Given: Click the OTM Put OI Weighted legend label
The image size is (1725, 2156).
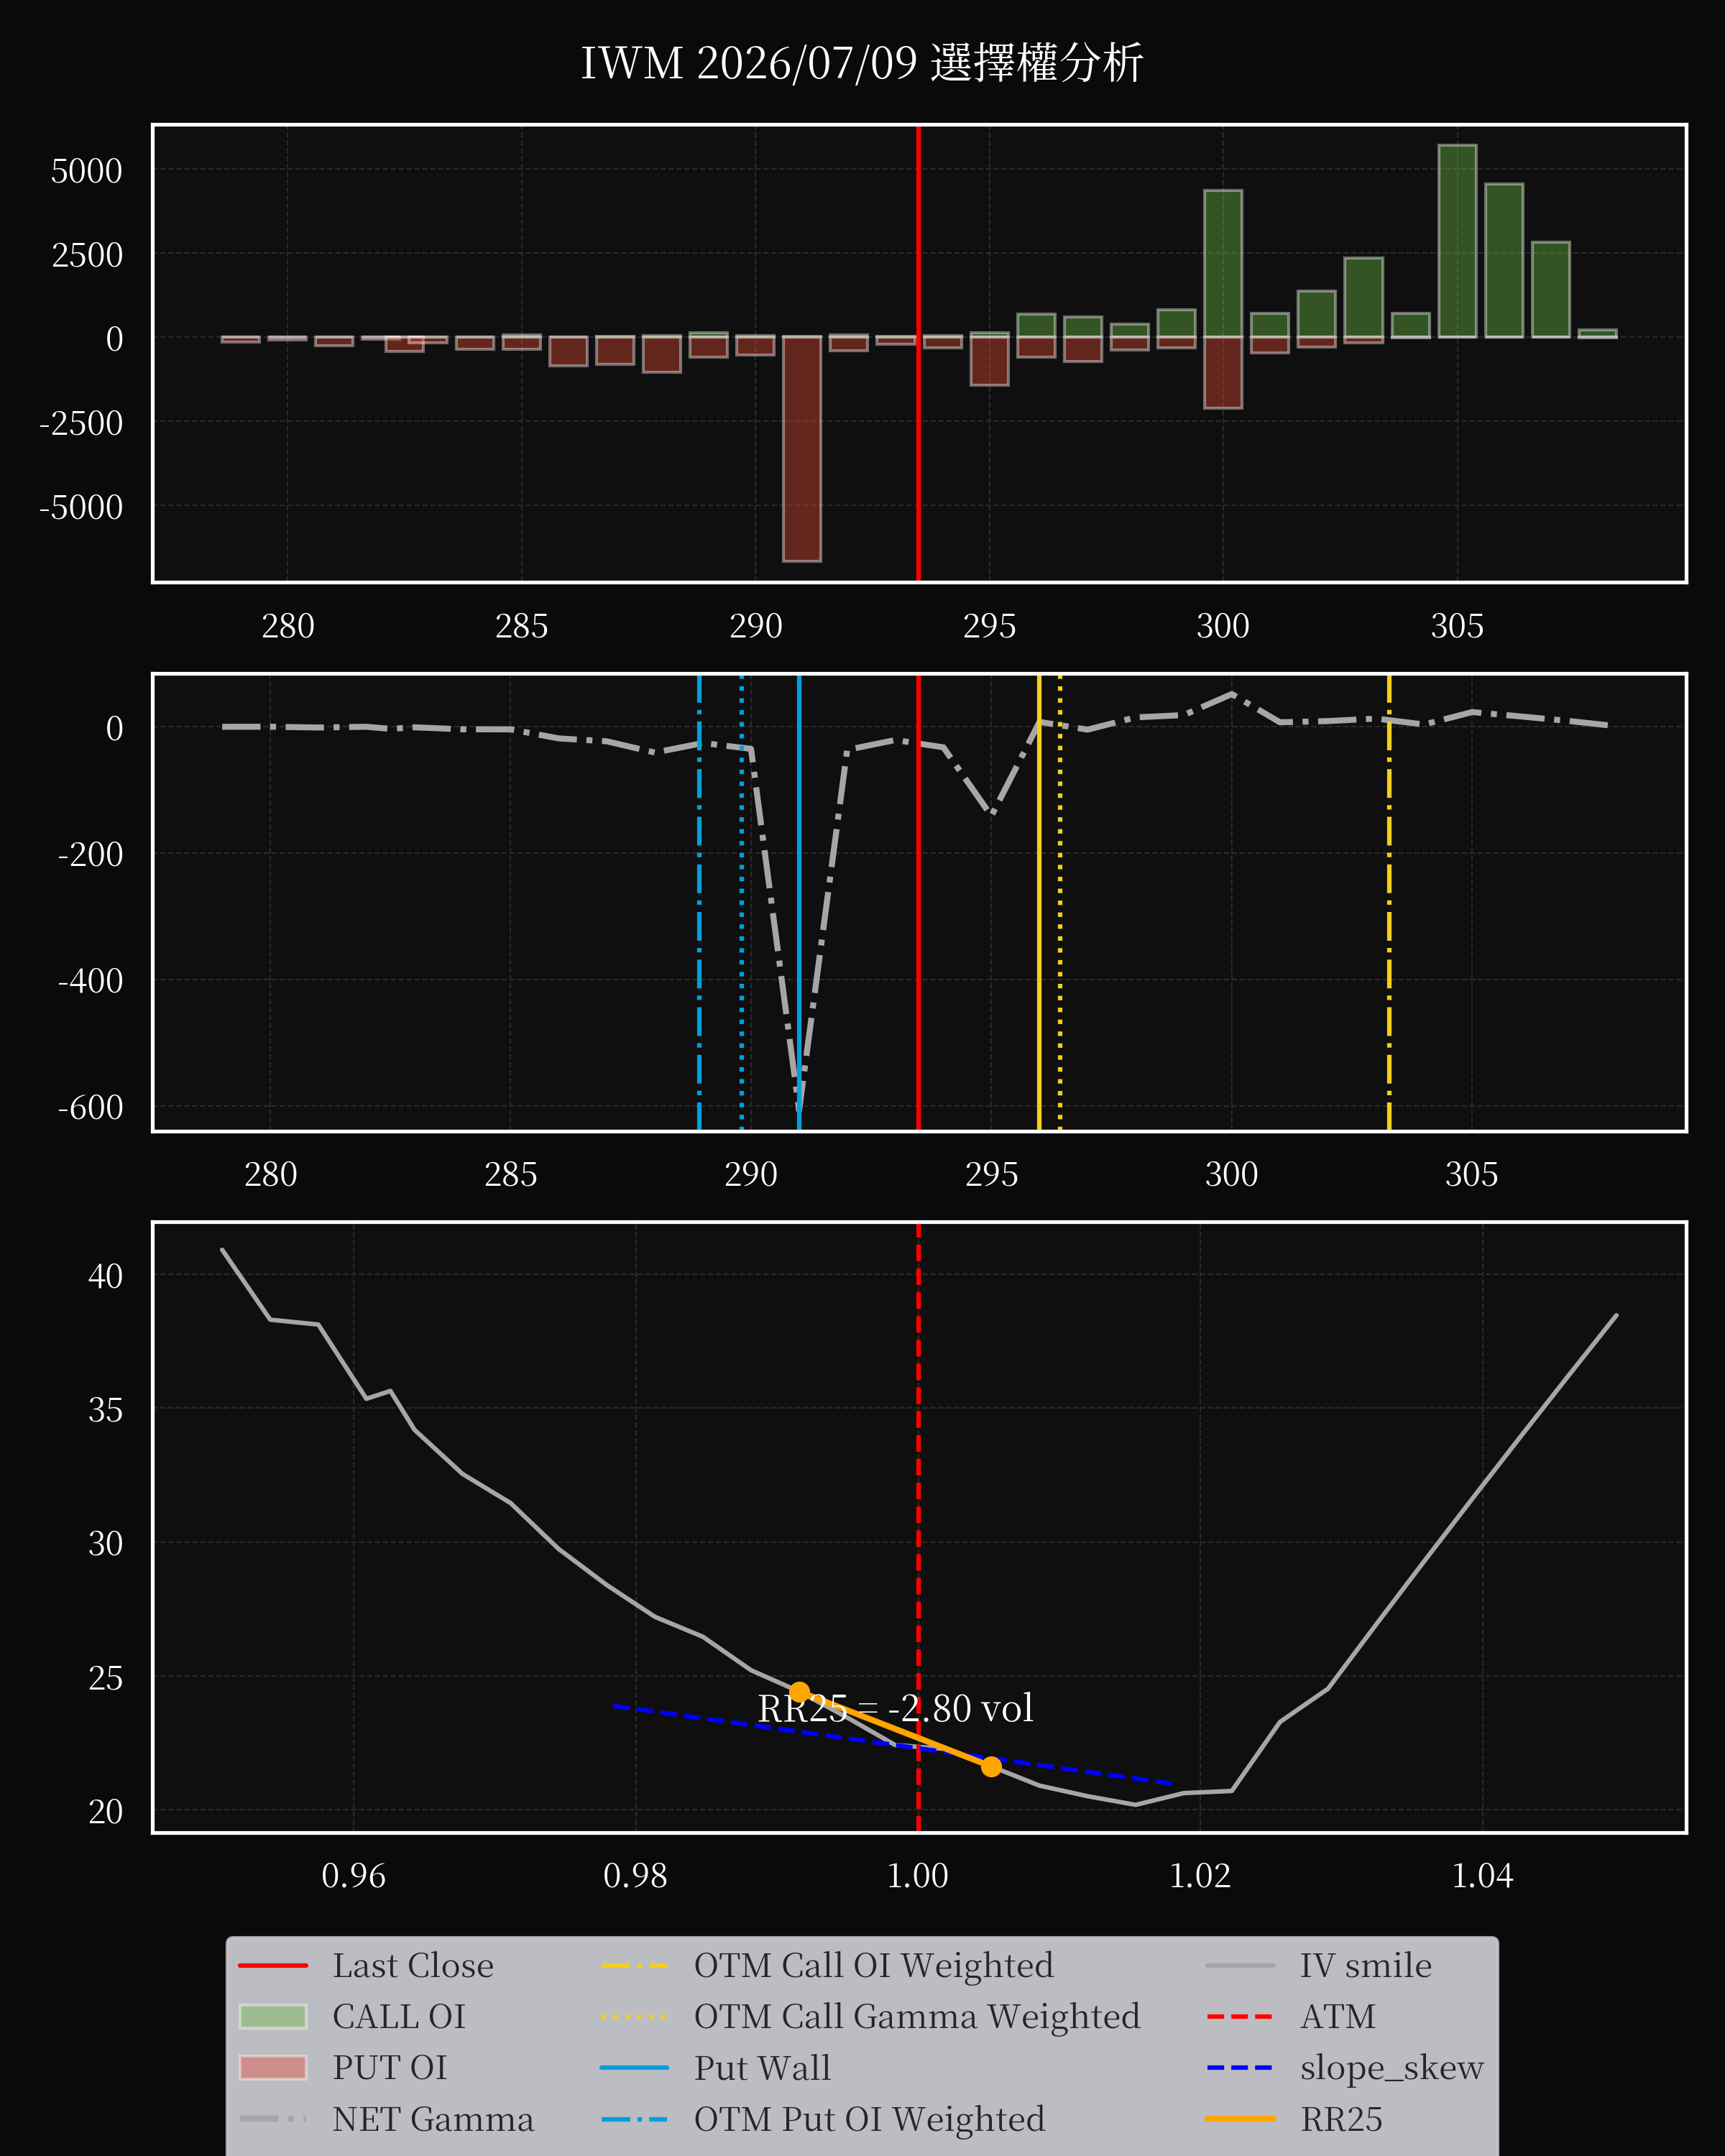Looking at the screenshot, I should (870, 2119).
